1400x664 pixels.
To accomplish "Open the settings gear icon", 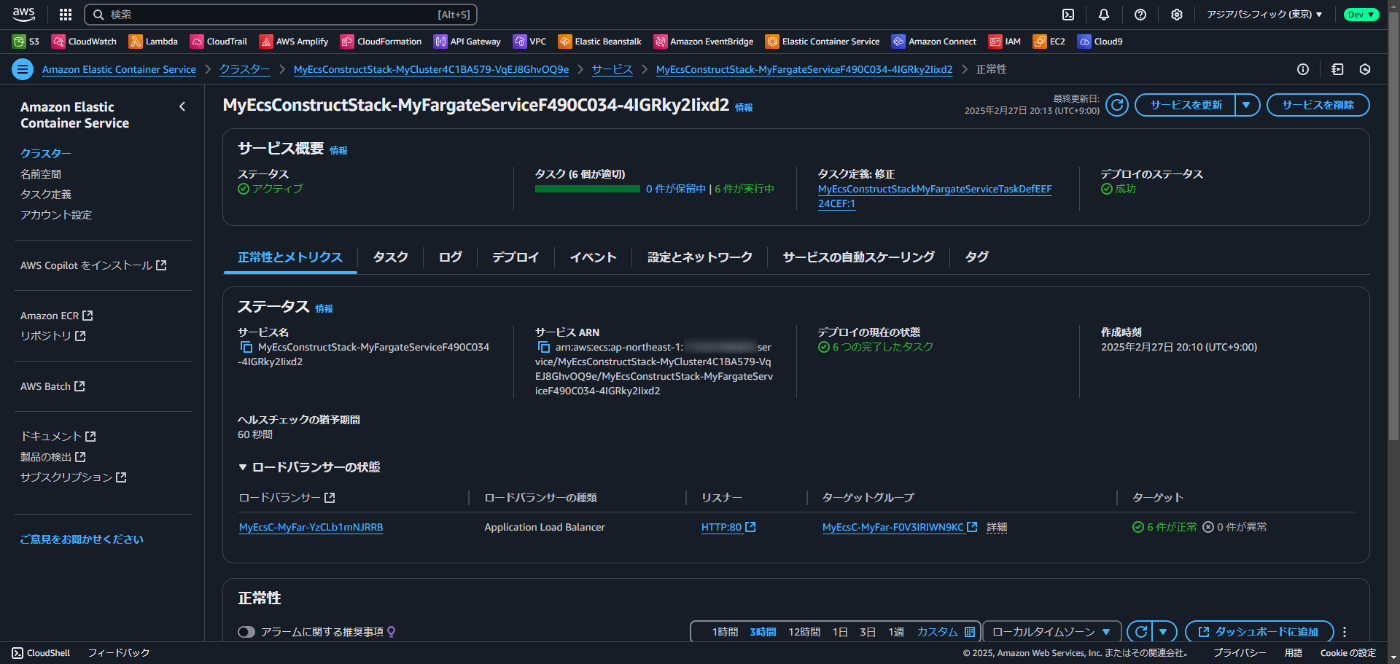I will pyautogui.click(x=1177, y=15).
